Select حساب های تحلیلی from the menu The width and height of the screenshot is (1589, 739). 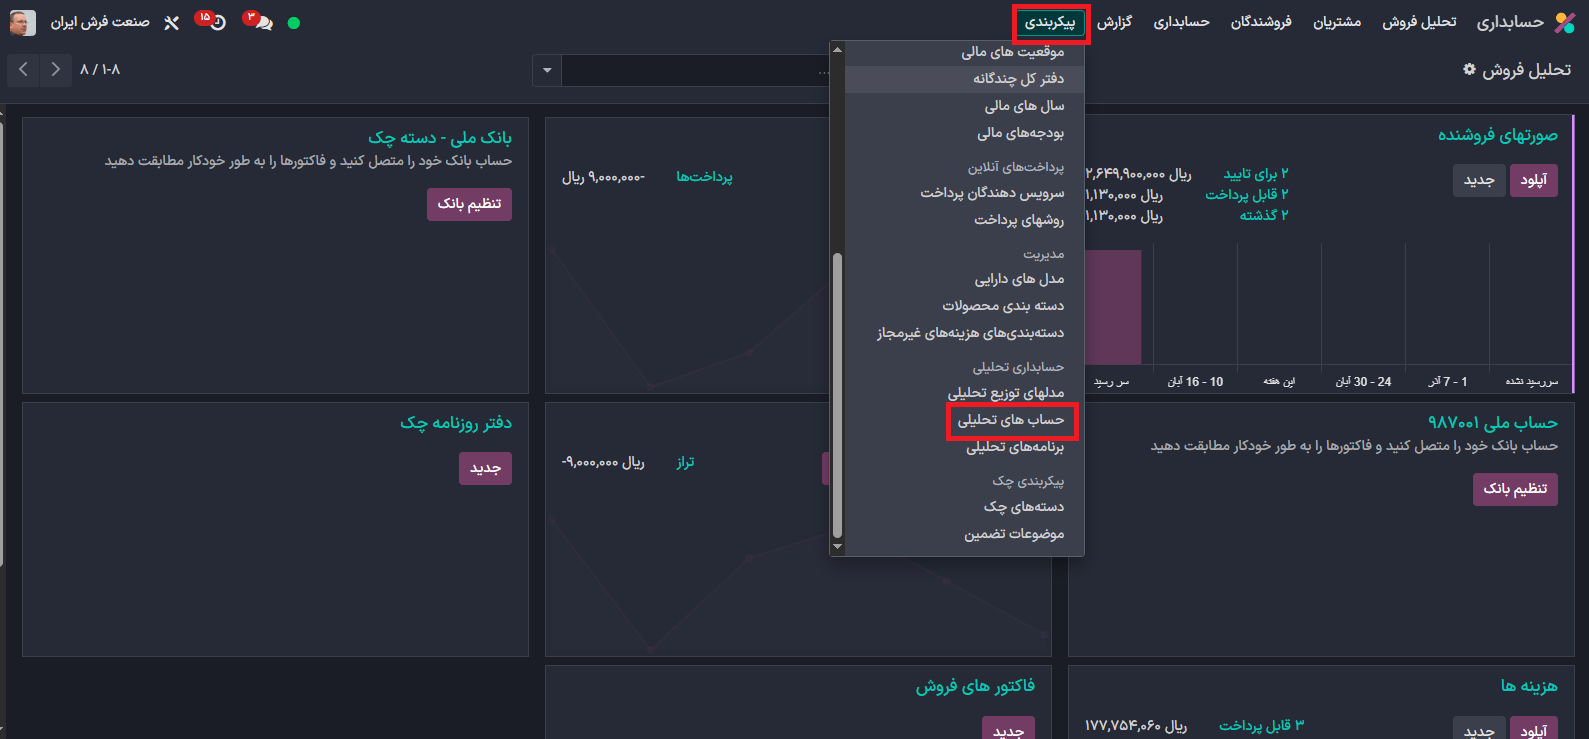click(x=1010, y=420)
